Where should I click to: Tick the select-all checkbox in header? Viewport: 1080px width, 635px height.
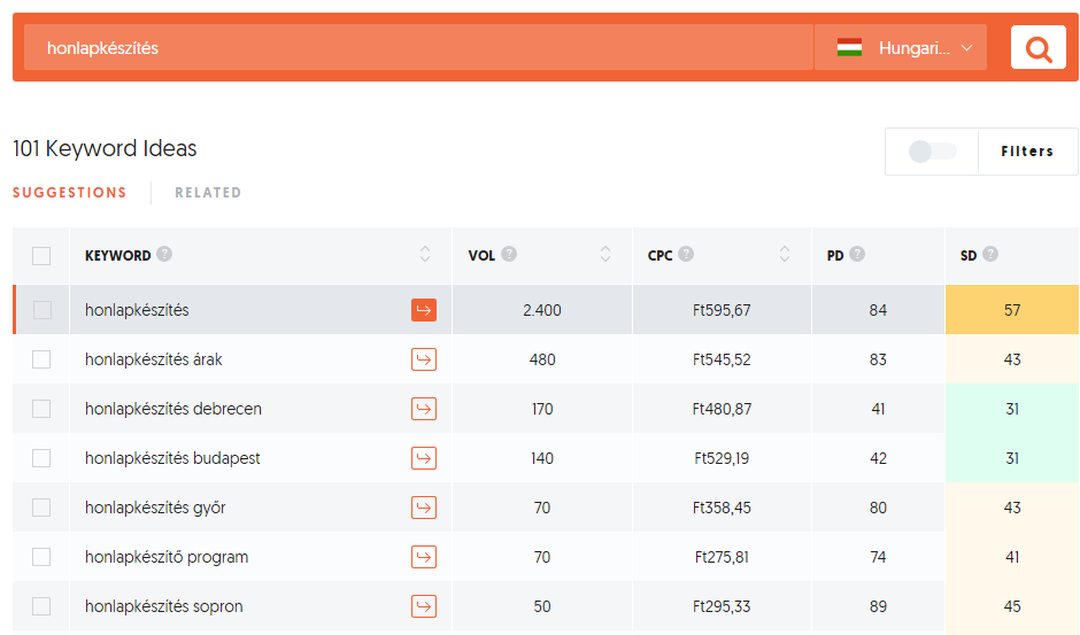pos(41,256)
